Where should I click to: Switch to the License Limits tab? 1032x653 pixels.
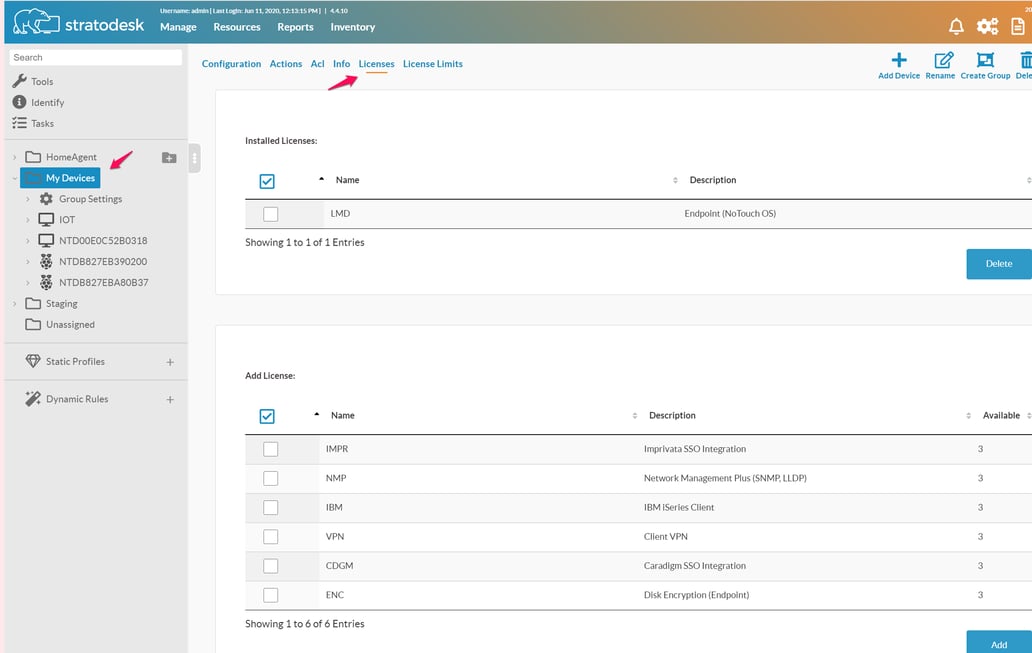point(432,64)
